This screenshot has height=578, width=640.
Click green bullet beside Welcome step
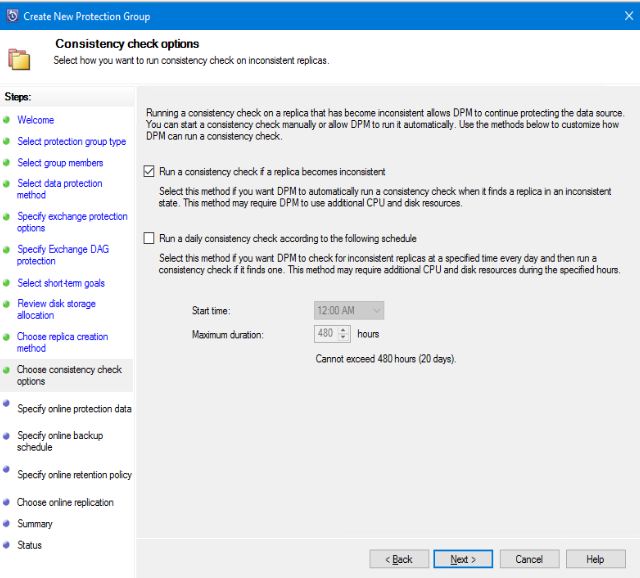click(x=7, y=120)
